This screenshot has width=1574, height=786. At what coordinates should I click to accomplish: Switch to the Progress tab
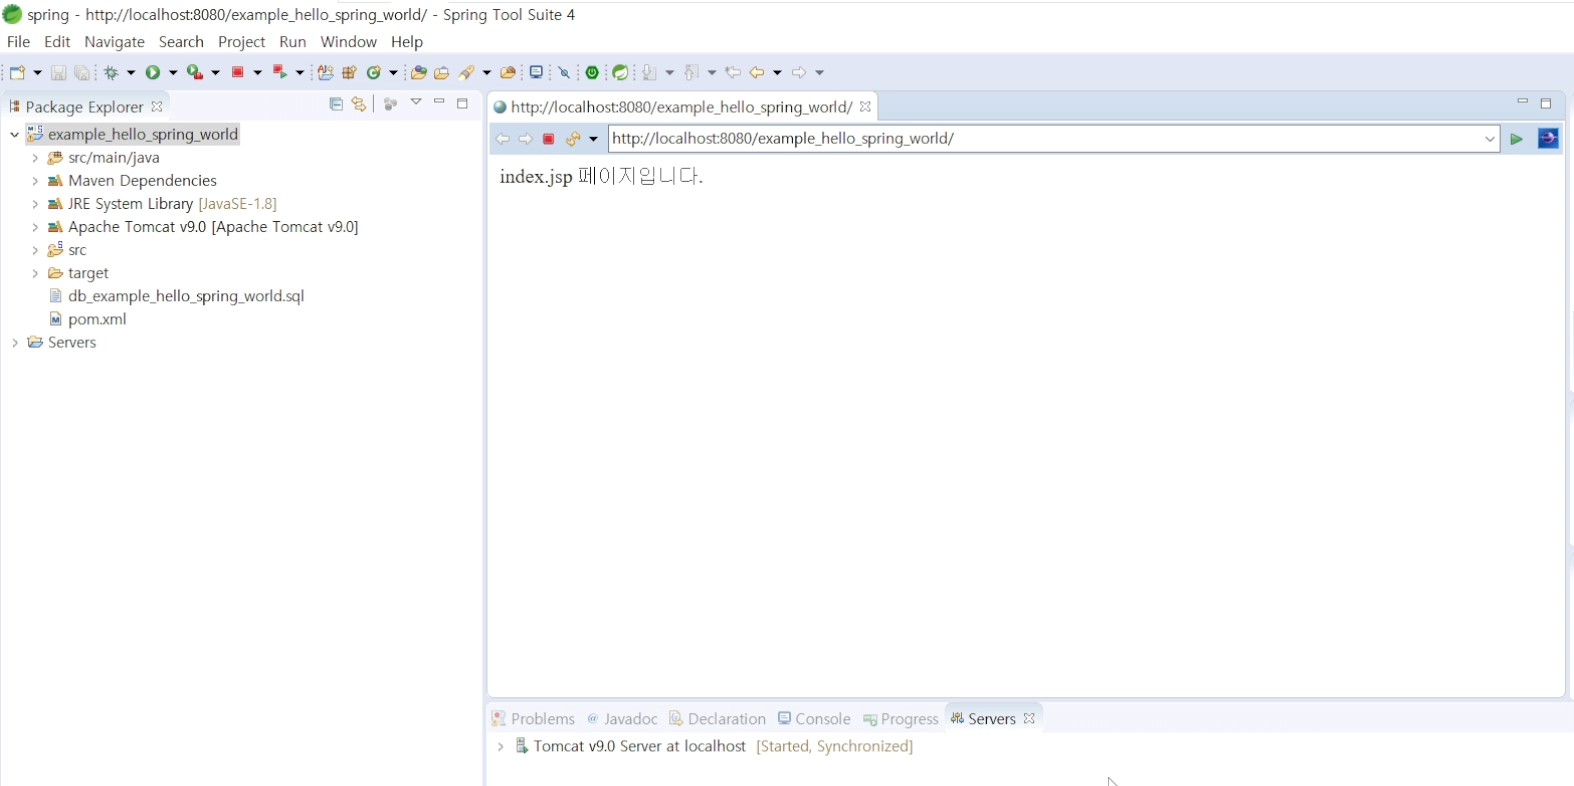click(x=900, y=719)
